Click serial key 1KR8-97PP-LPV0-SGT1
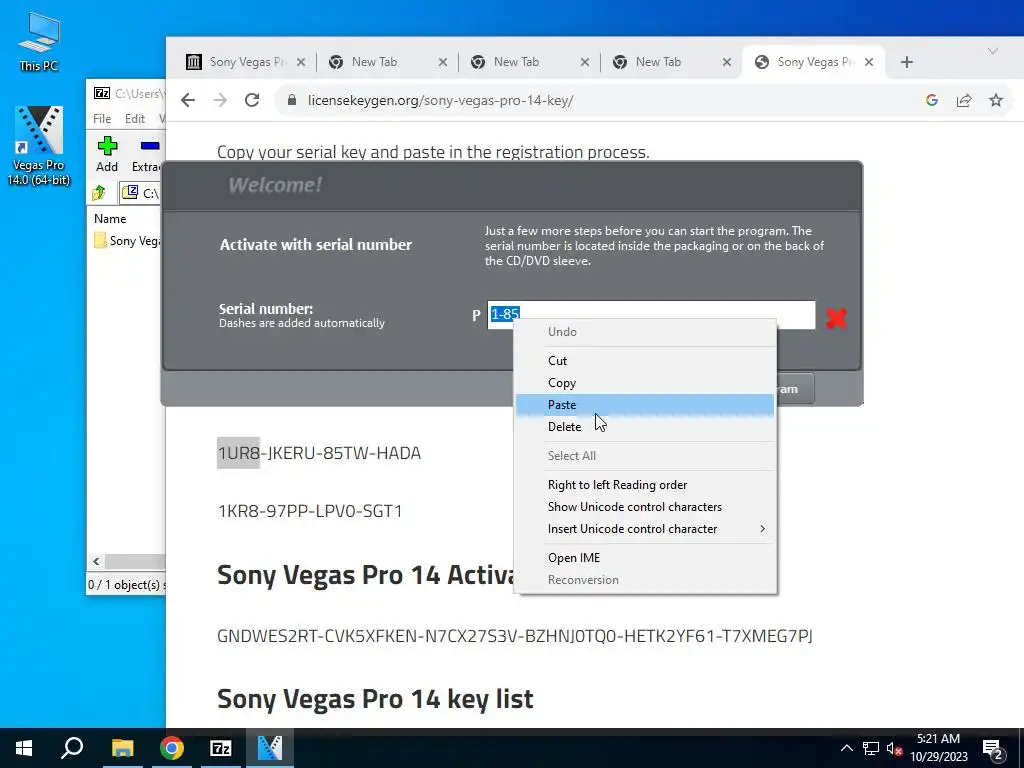The width and height of the screenshot is (1024, 768). tap(310, 511)
